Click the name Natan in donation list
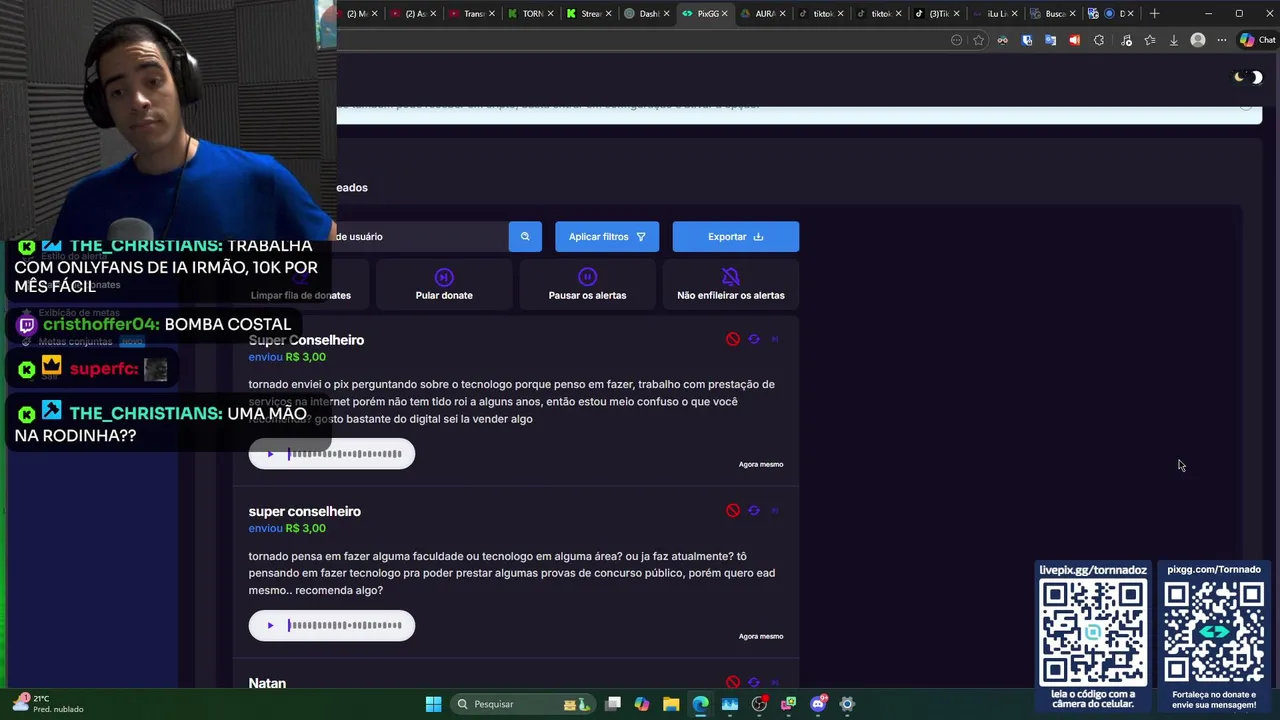1280x720 pixels. click(x=267, y=683)
